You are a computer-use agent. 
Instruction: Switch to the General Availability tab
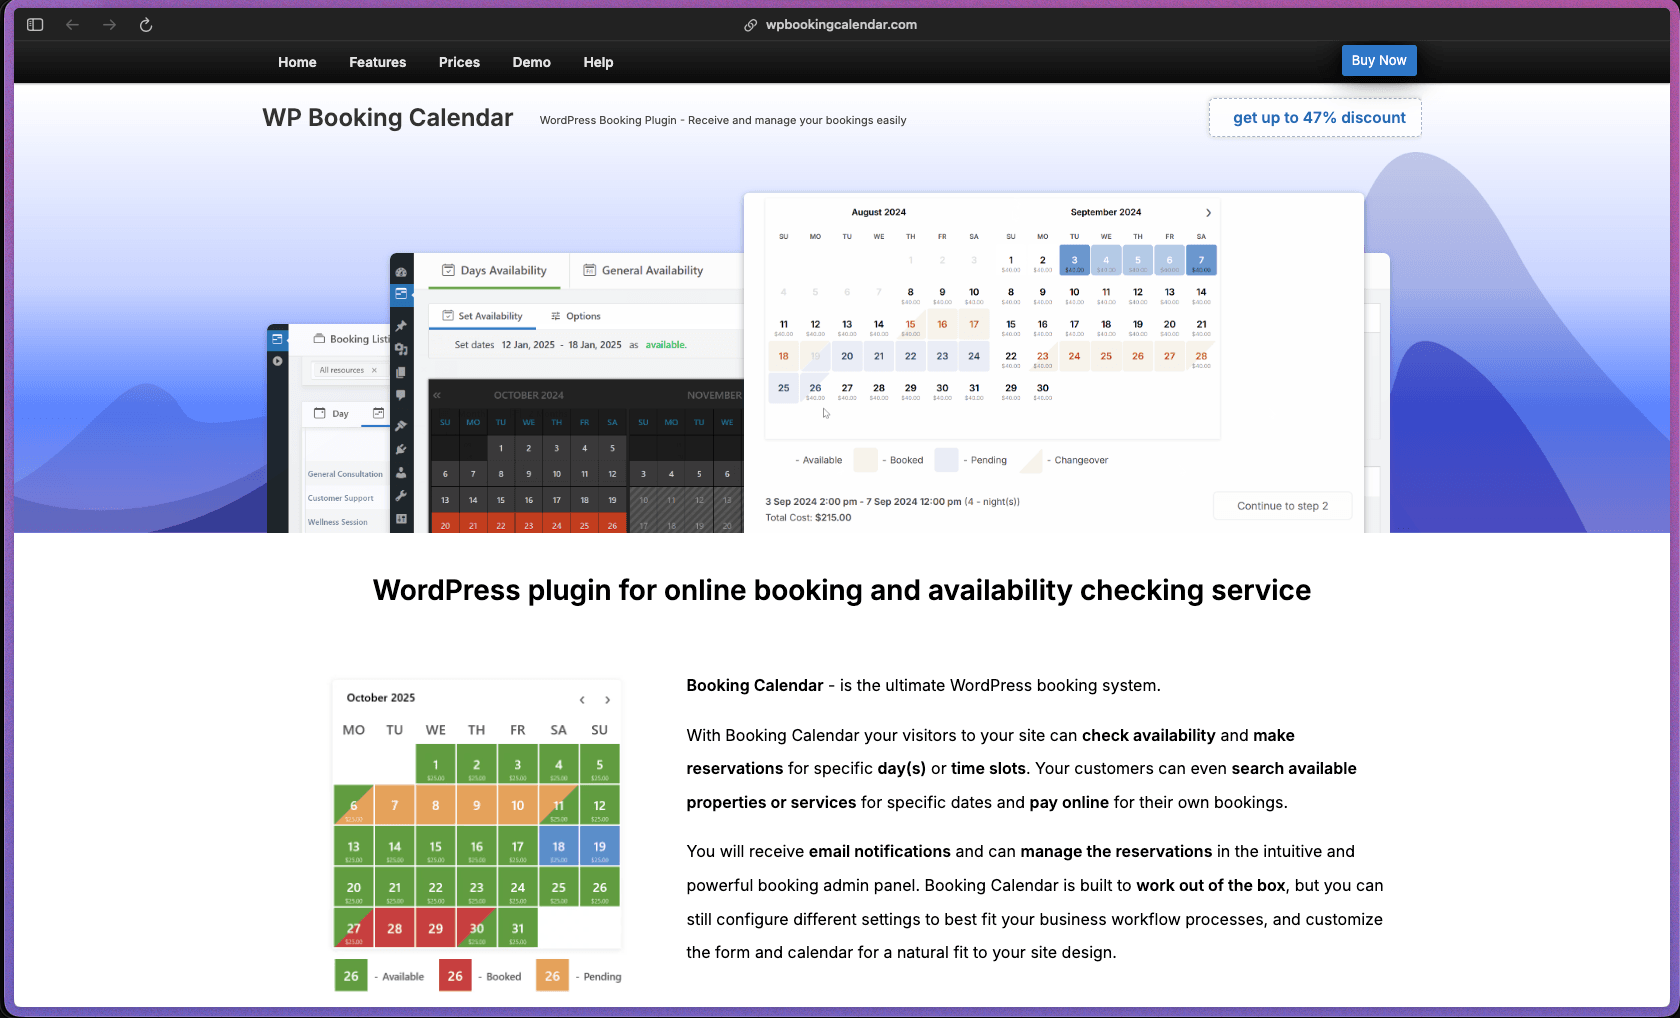643,270
